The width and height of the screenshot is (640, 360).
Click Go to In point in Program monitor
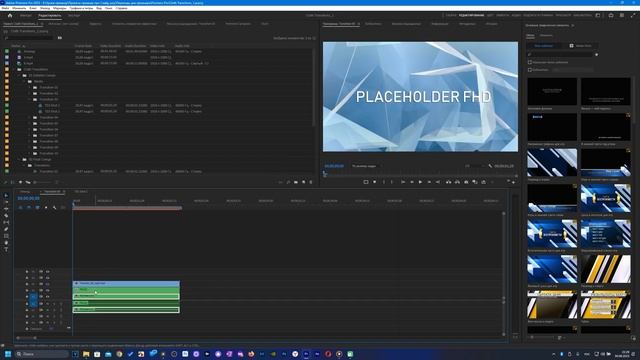coord(403,182)
